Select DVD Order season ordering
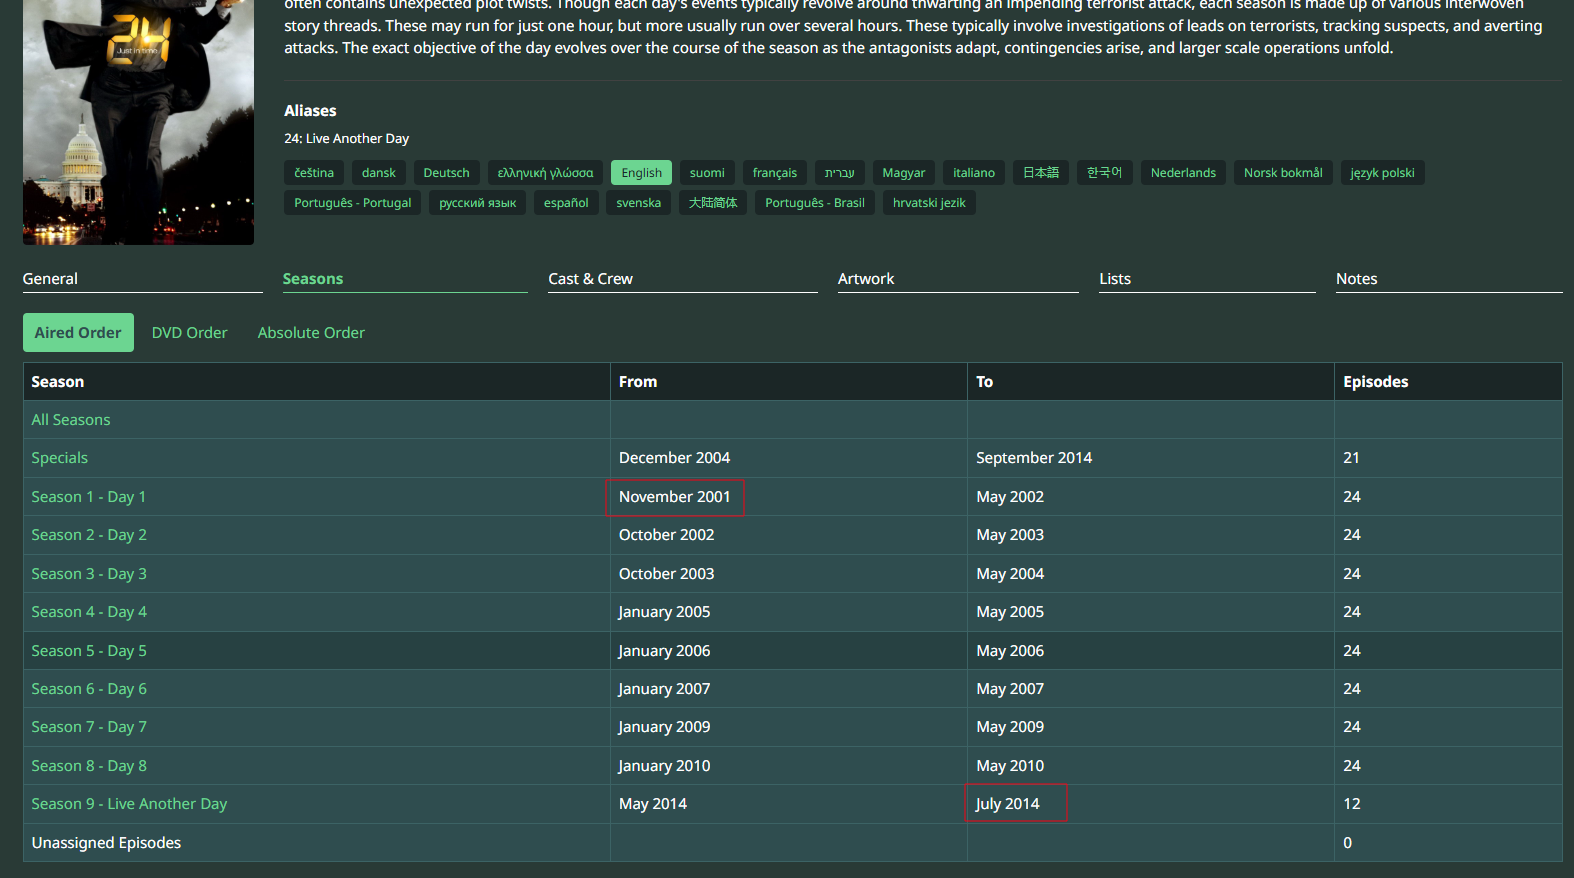This screenshot has width=1574, height=878. point(189,333)
